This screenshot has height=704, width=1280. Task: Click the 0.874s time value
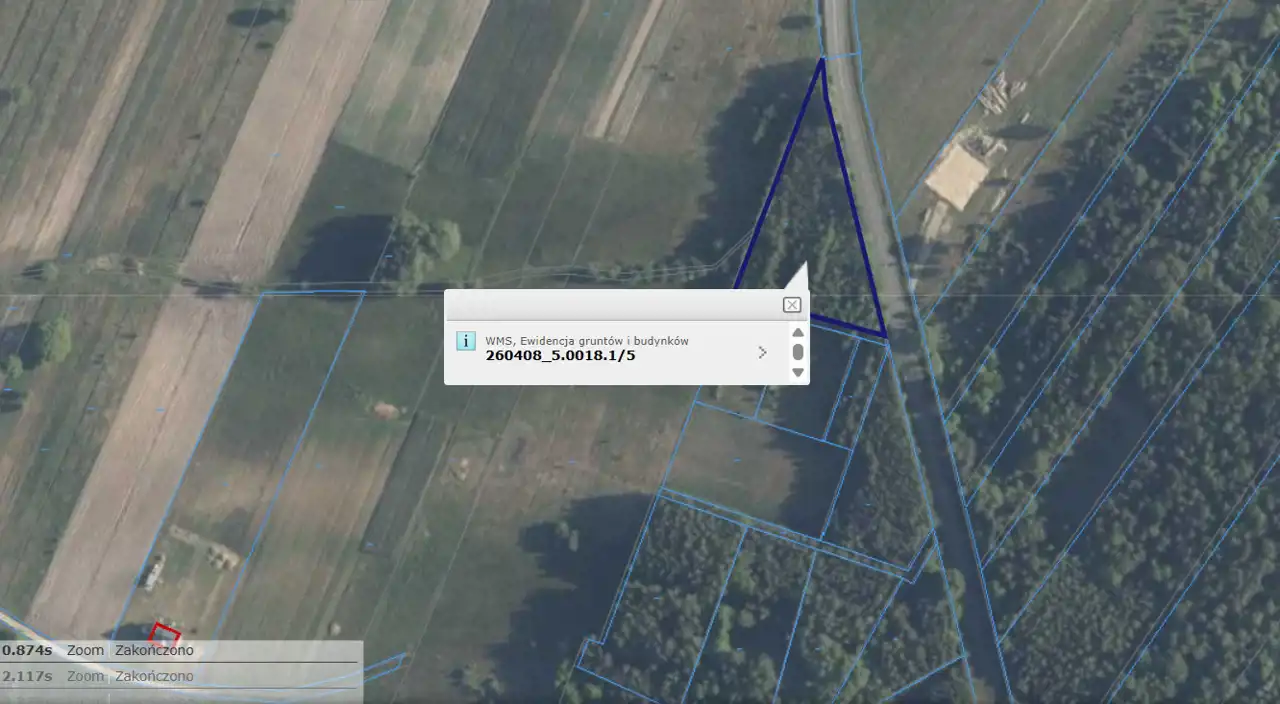click(x=27, y=650)
